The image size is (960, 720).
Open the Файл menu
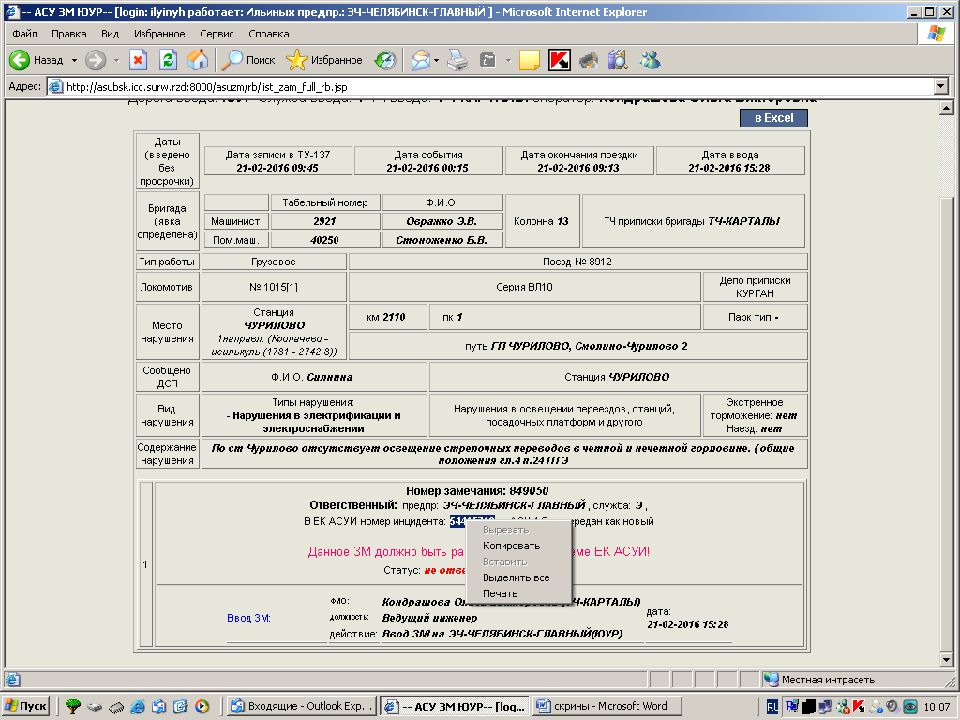click(x=25, y=34)
